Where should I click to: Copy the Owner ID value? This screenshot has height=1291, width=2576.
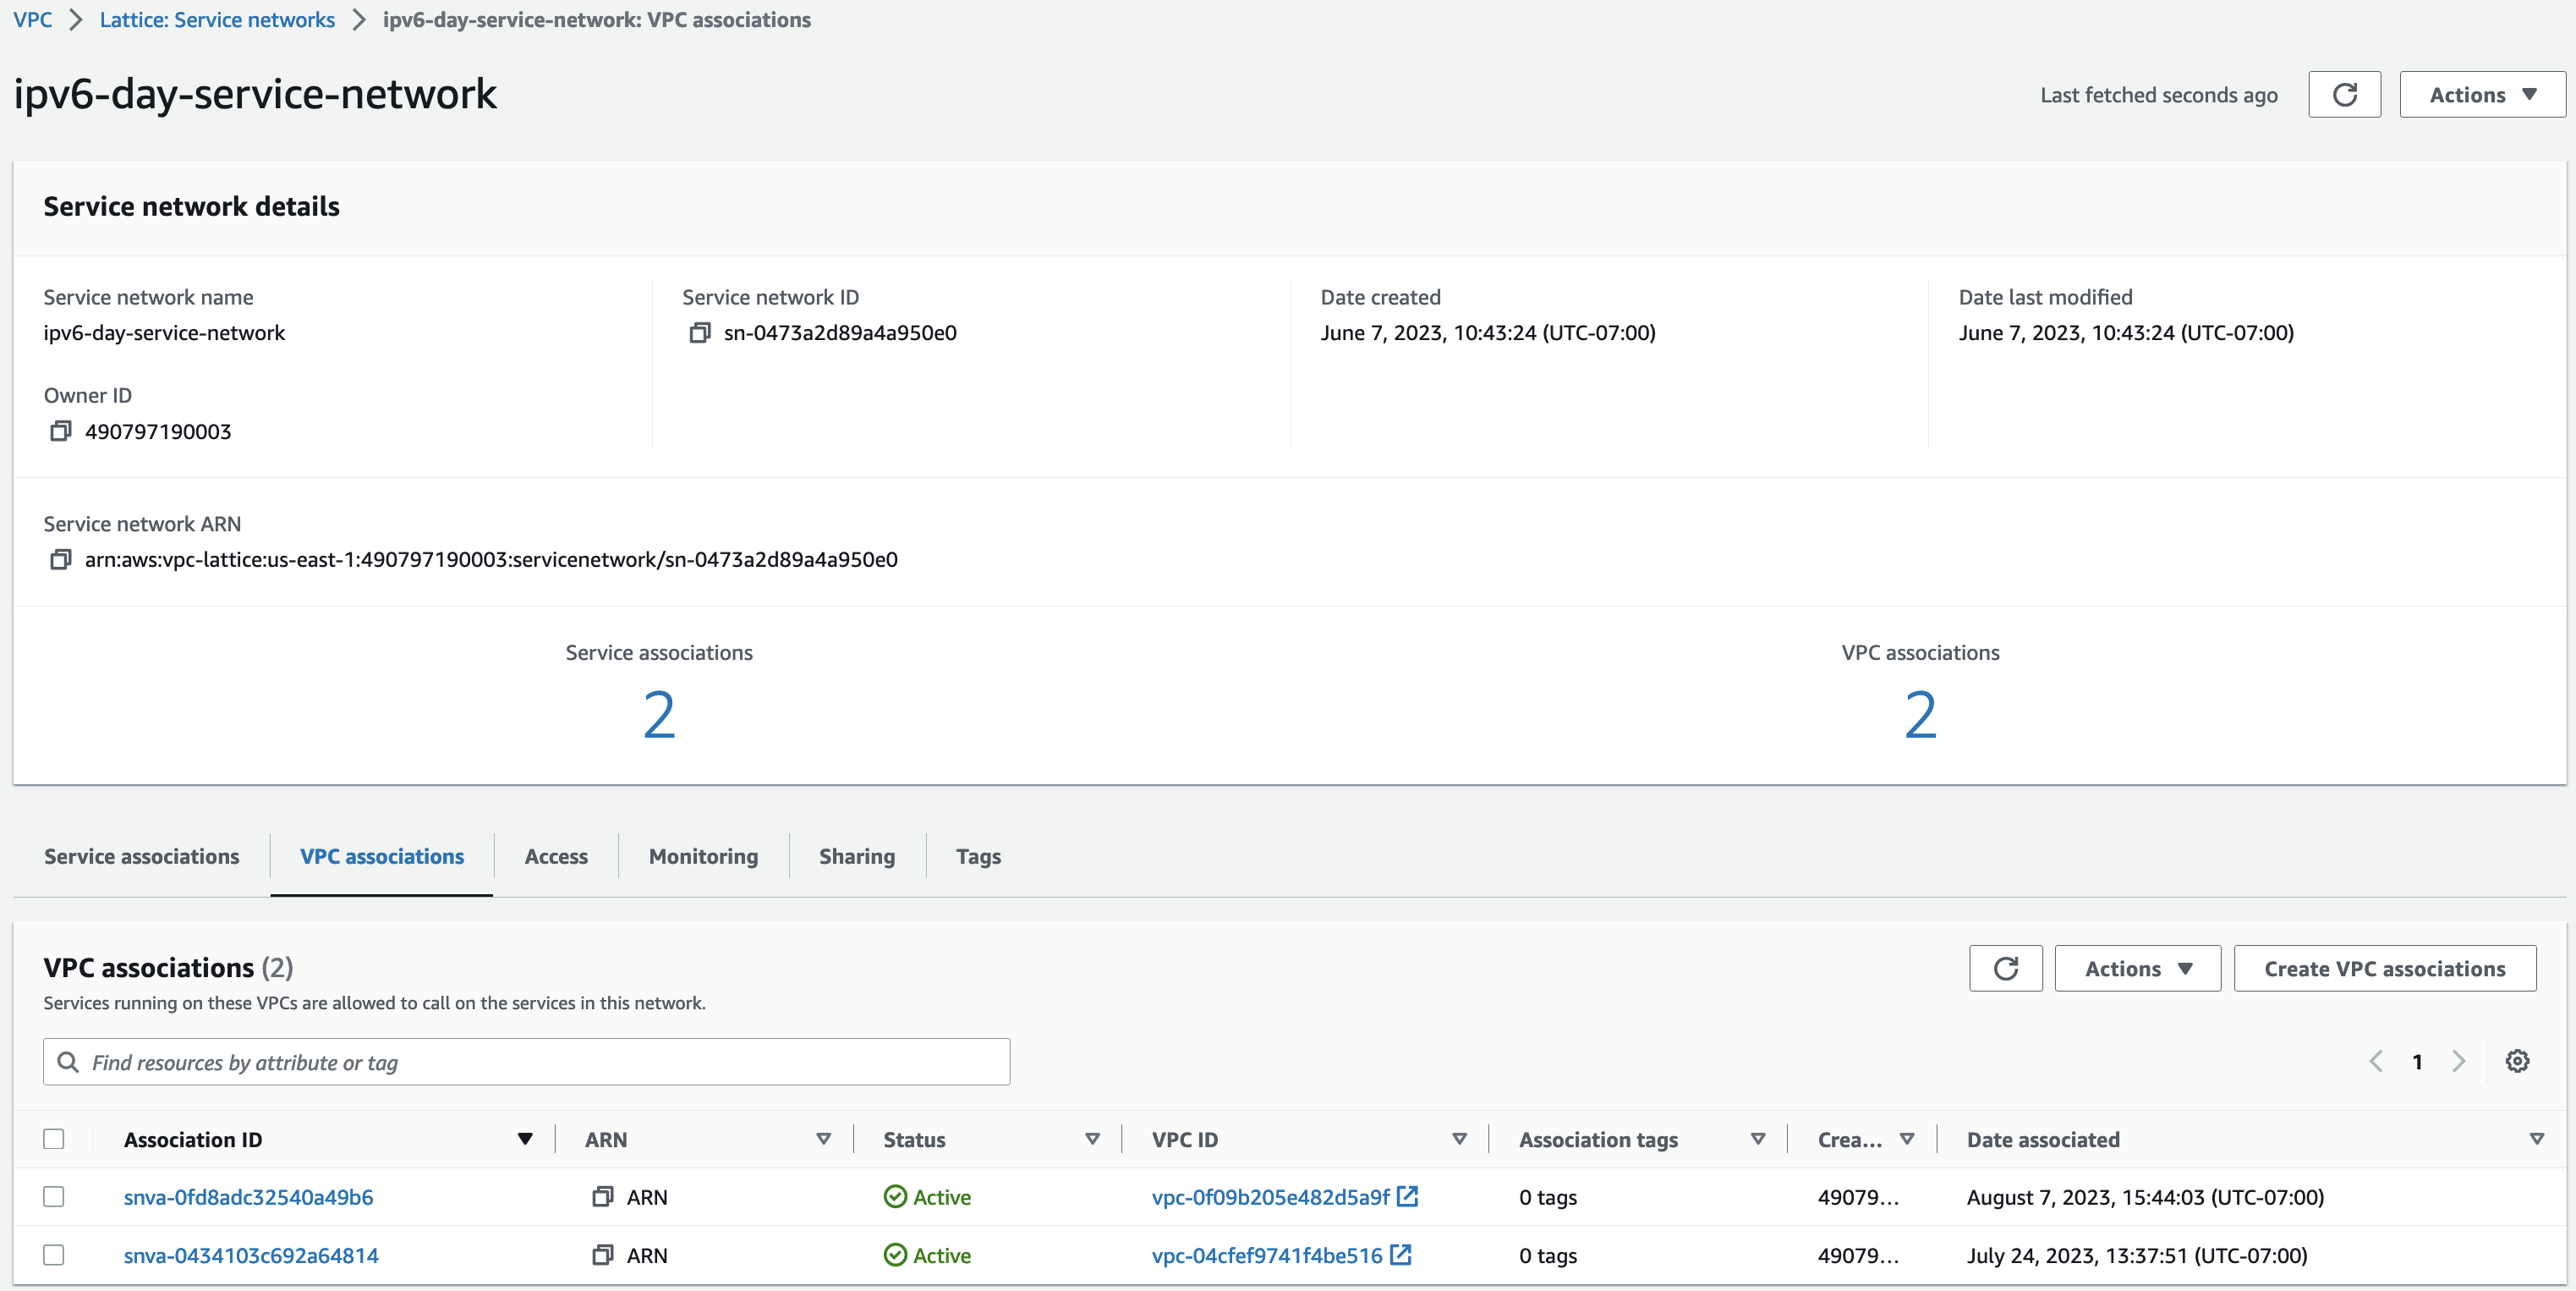point(60,431)
